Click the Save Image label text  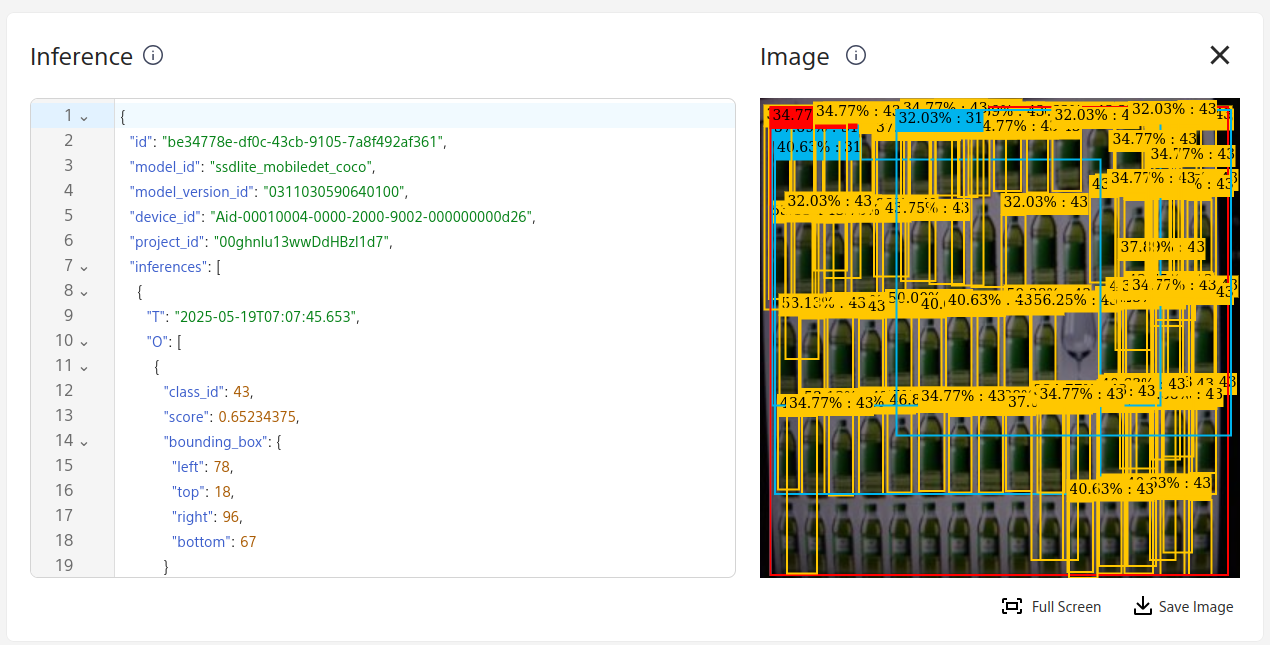(1196, 607)
